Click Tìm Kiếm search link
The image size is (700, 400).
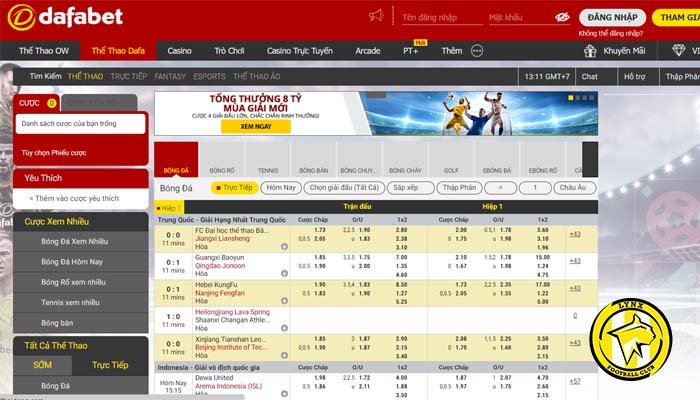click(x=45, y=76)
